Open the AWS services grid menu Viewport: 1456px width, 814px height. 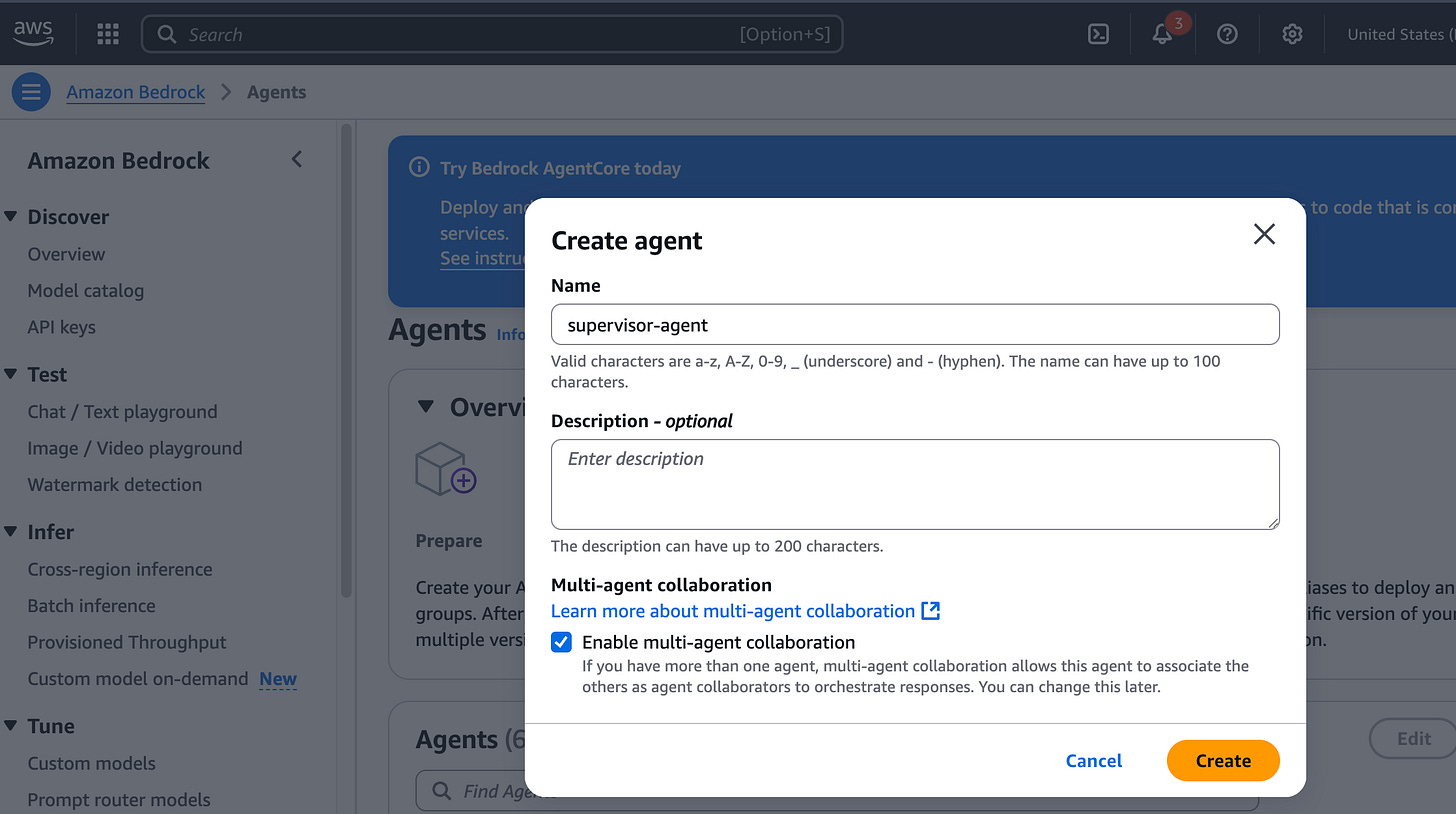coord(108,34)
